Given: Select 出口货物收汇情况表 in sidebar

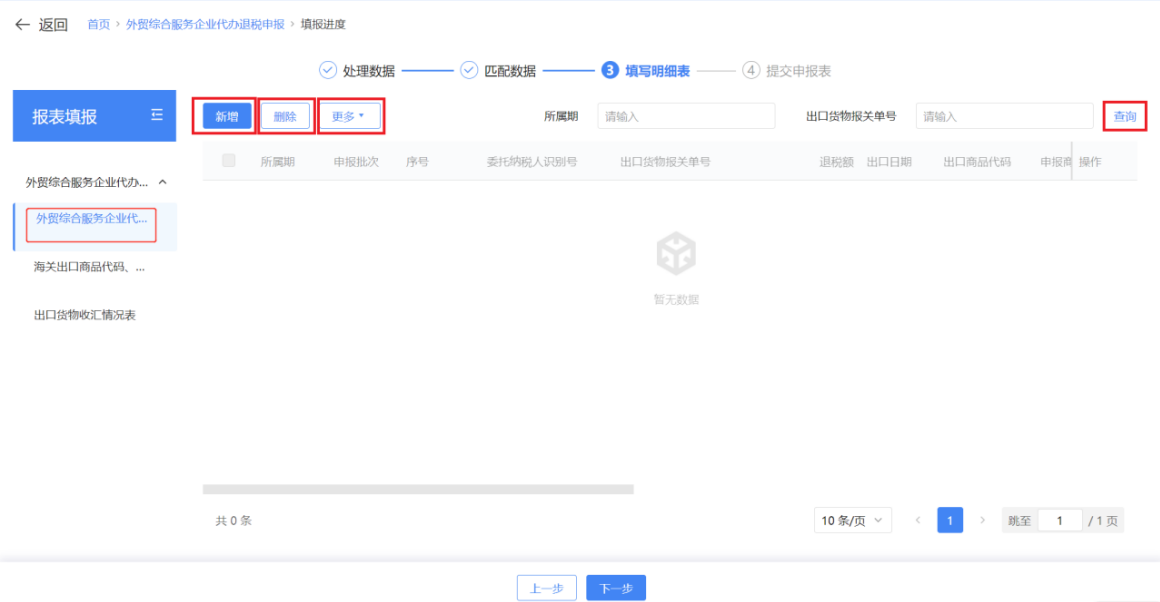Looking at the screenshot, I should tap(85, 315).
